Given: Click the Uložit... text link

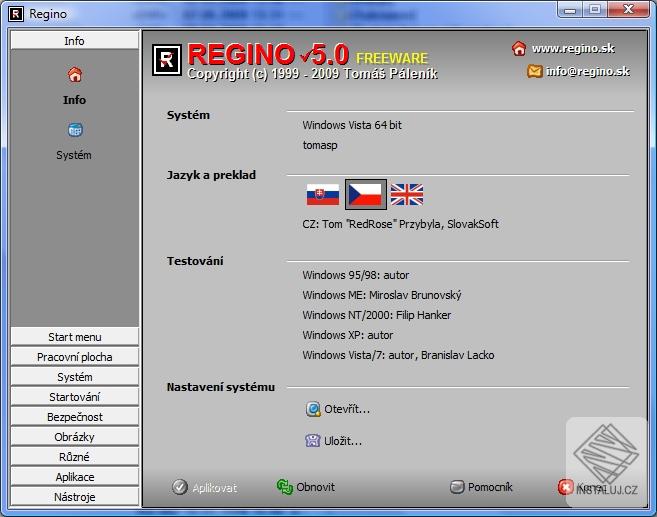Looking at the screenshot, I should click(x=343, y=441).
